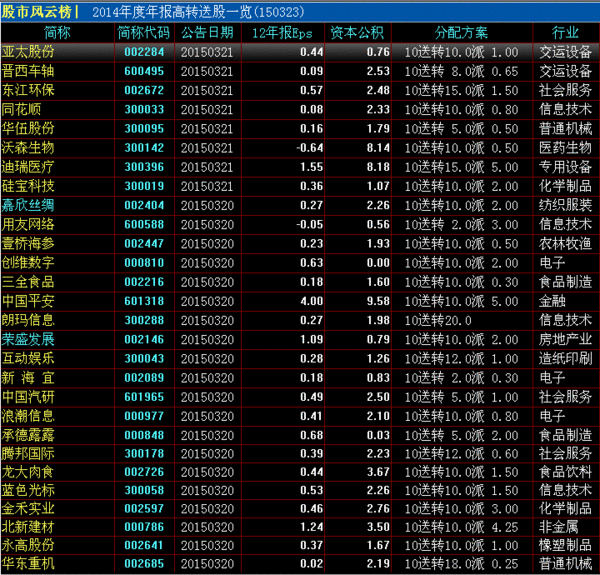Select stock name 沃森生物
Screen dimensions: 600x575
[28, 148]
